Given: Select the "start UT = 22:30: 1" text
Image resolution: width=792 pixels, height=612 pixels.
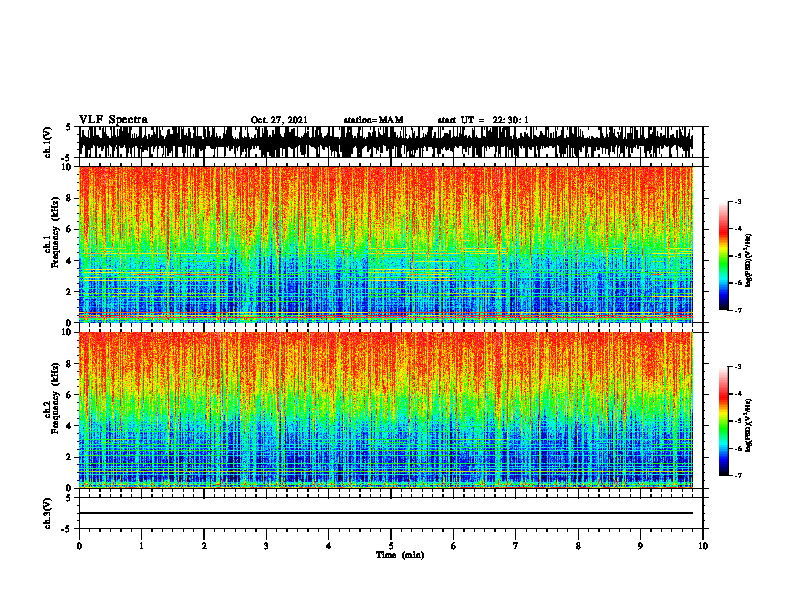Looking at the screenshot, I should [x=483, y=120].
